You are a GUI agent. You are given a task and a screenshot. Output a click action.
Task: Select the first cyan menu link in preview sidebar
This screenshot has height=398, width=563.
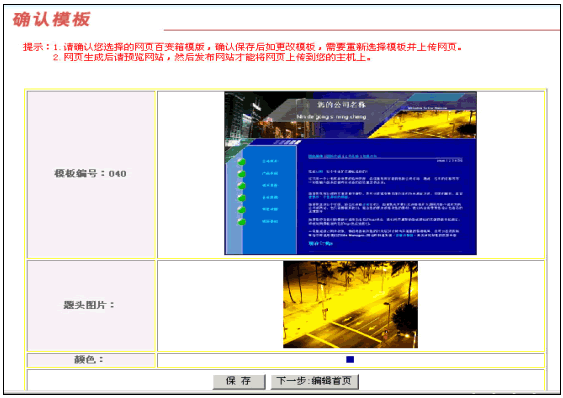(270, 162)
